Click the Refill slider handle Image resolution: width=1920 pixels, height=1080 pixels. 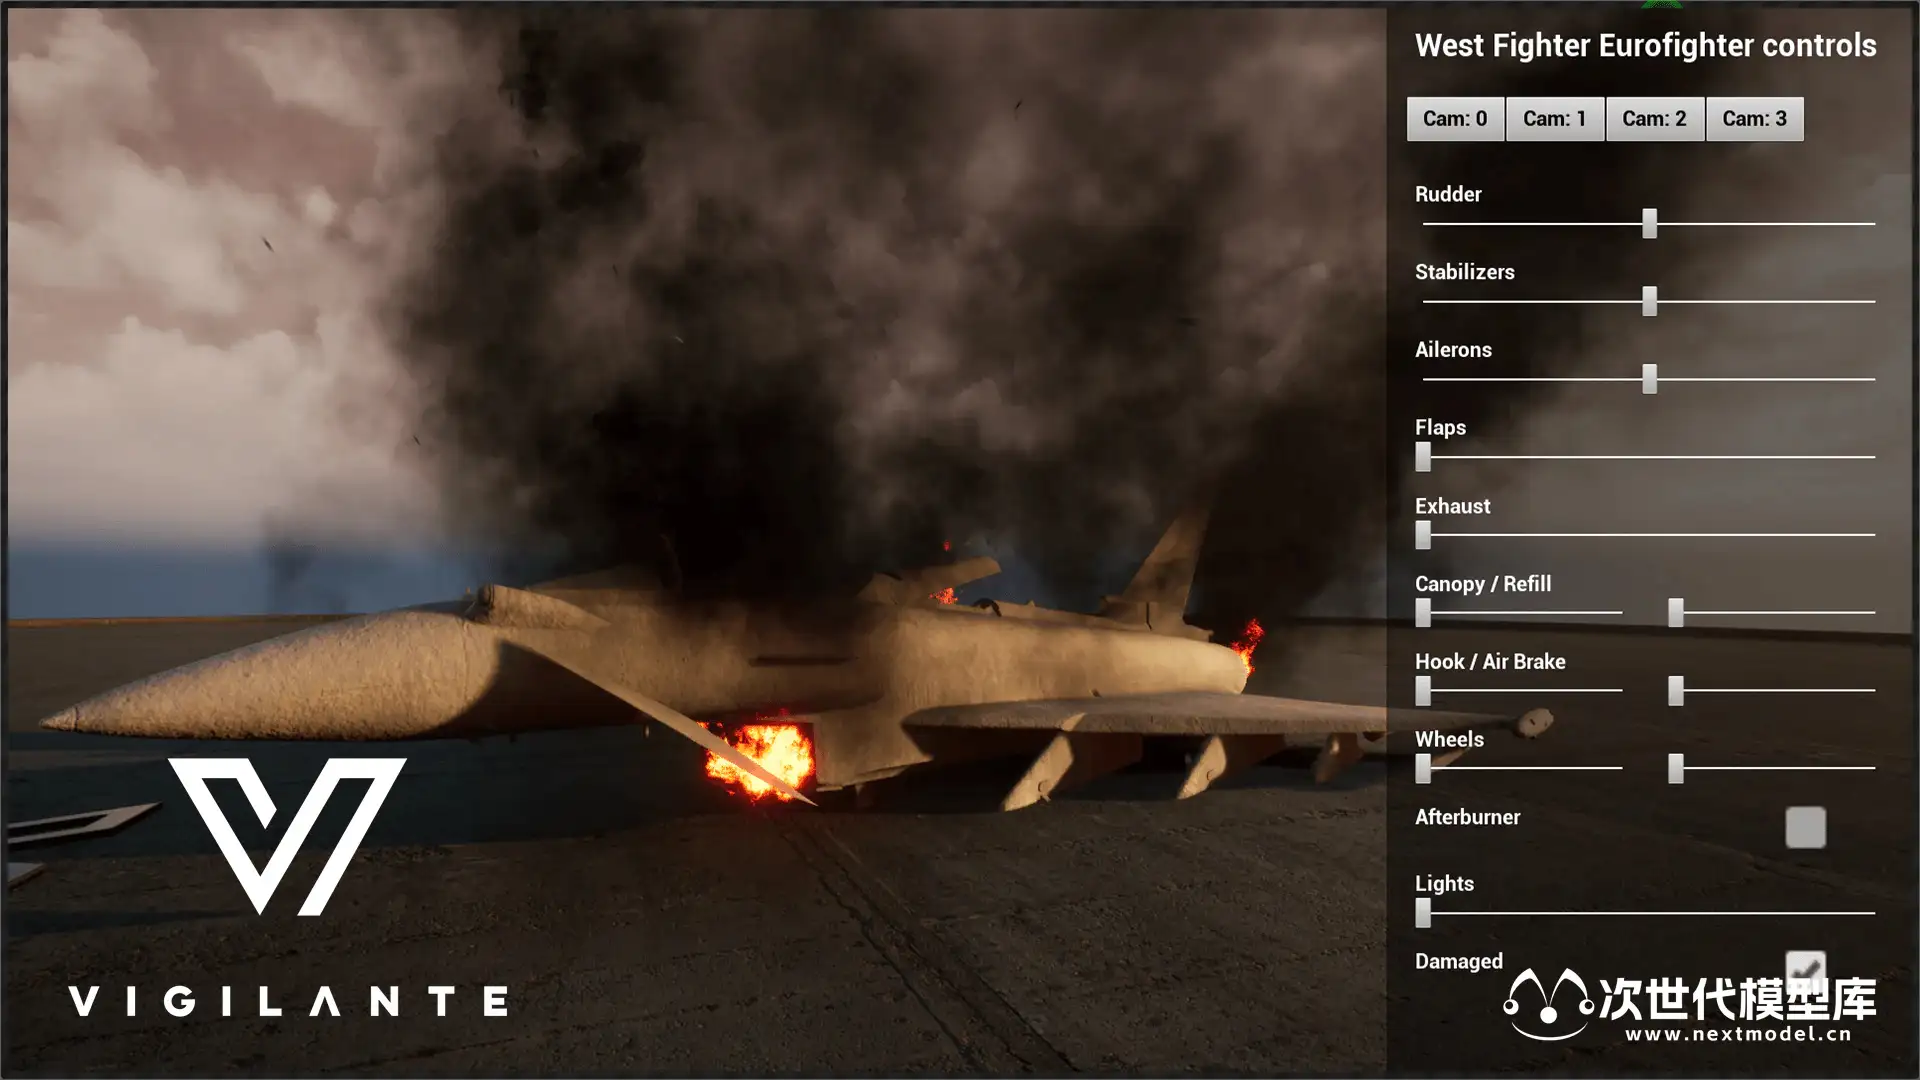tap(1676, 613)
